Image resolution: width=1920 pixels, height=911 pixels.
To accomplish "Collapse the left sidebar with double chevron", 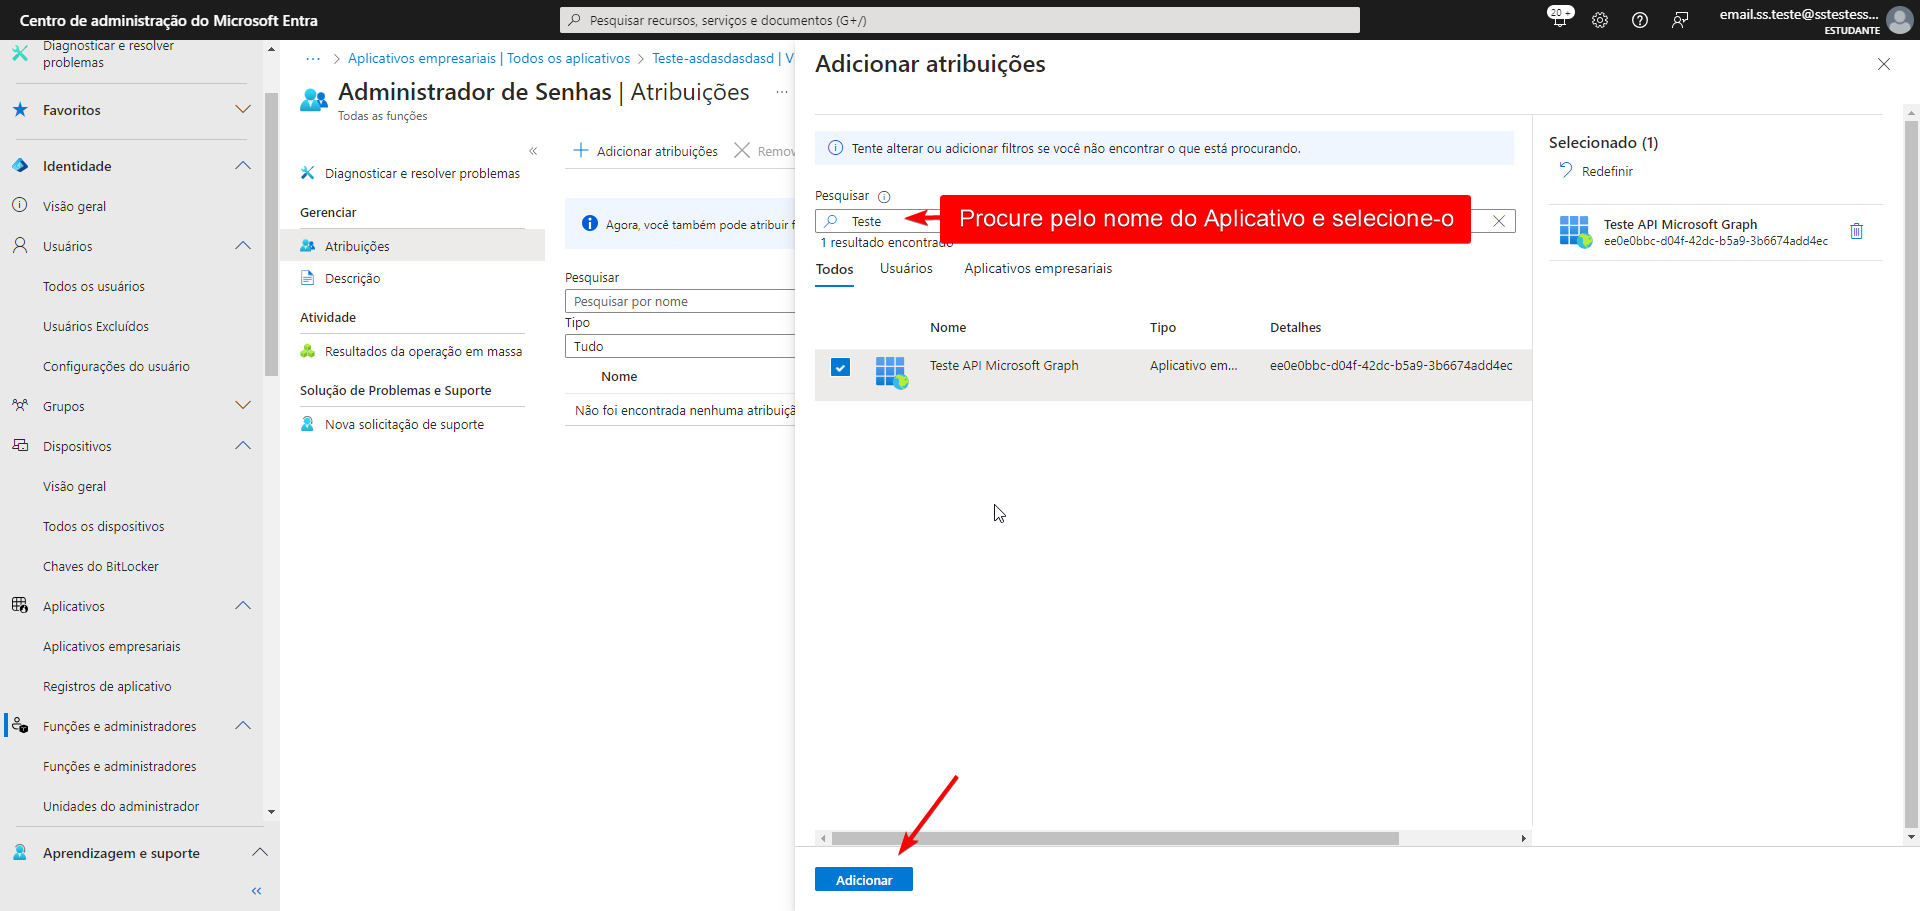I will coord(257,891).
